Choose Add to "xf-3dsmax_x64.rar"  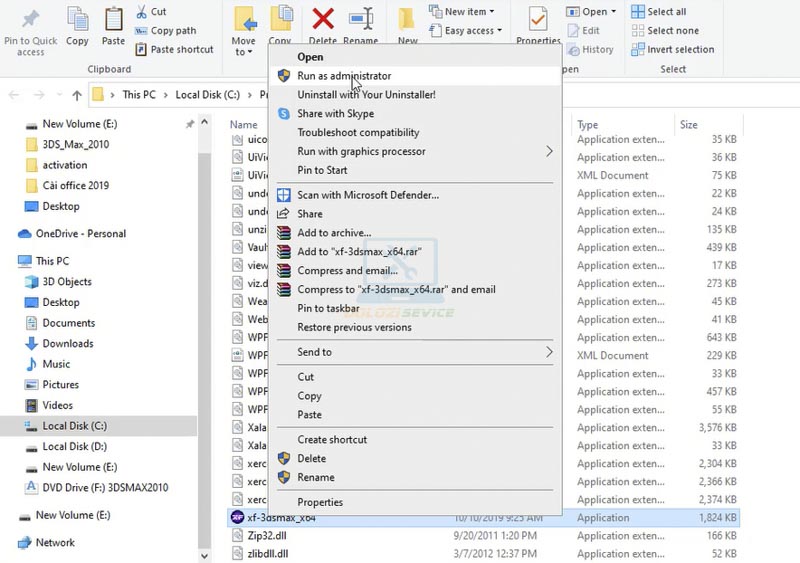415,252
